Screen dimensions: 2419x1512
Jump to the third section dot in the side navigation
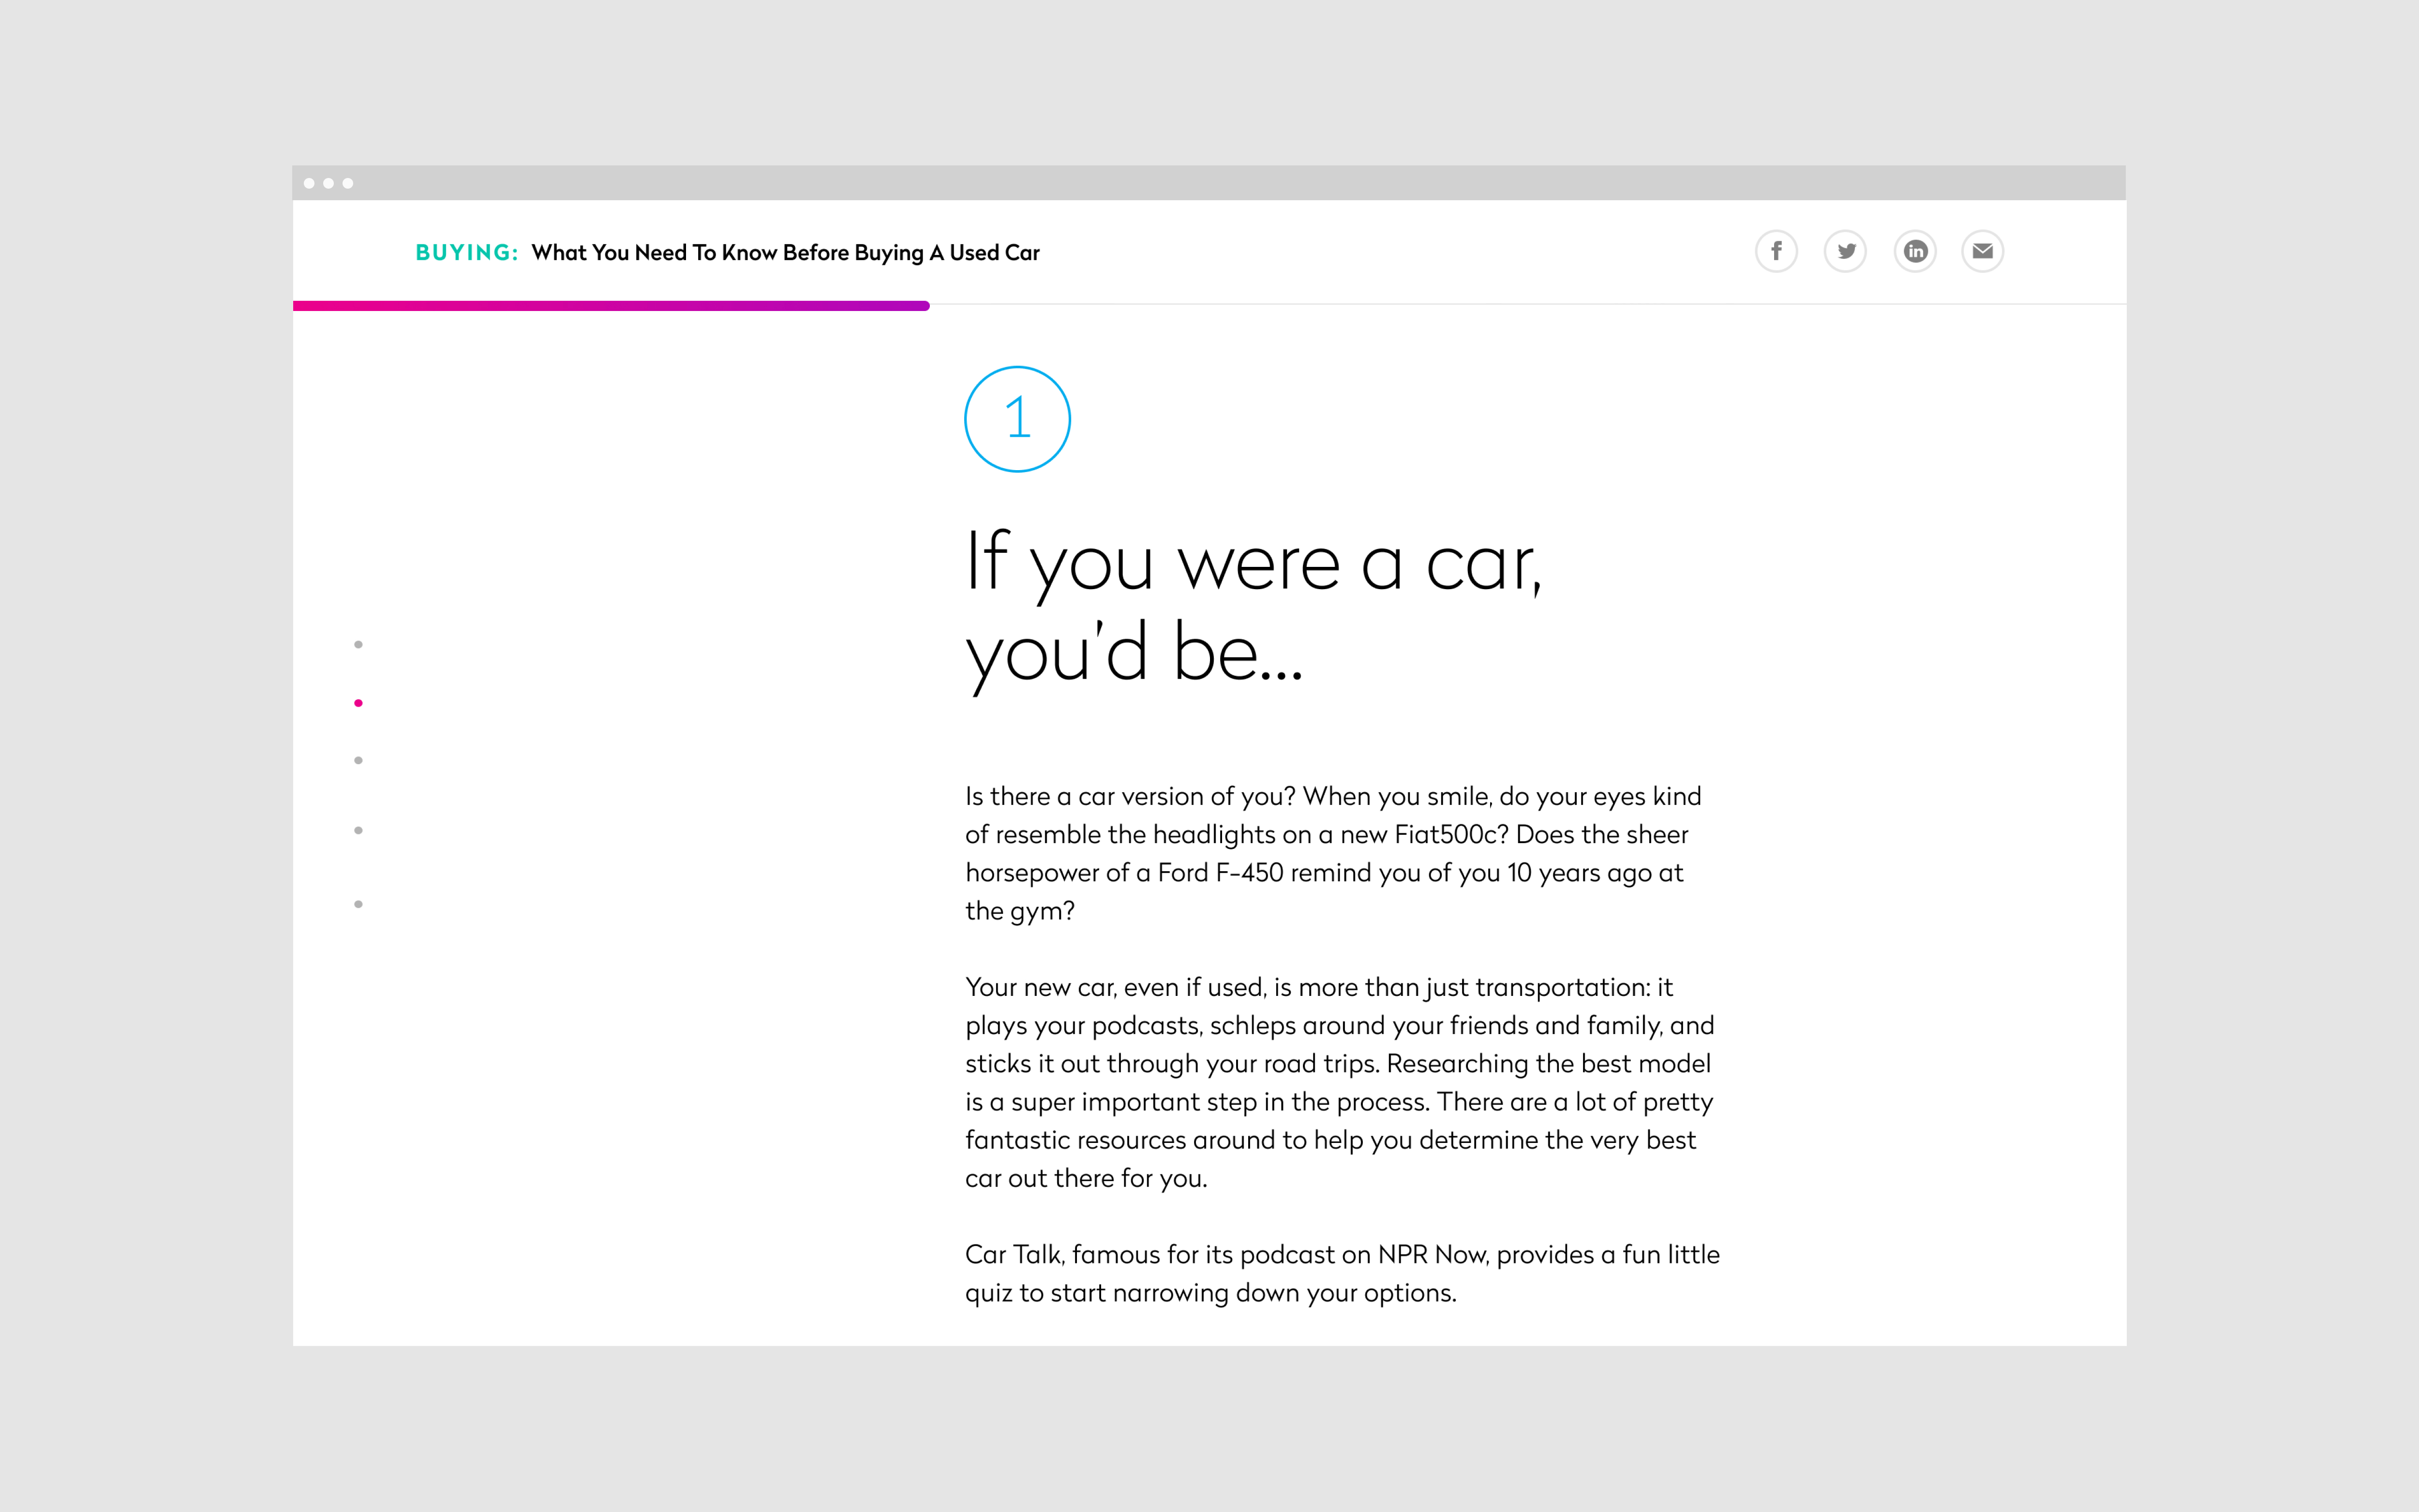click(358, 761)
